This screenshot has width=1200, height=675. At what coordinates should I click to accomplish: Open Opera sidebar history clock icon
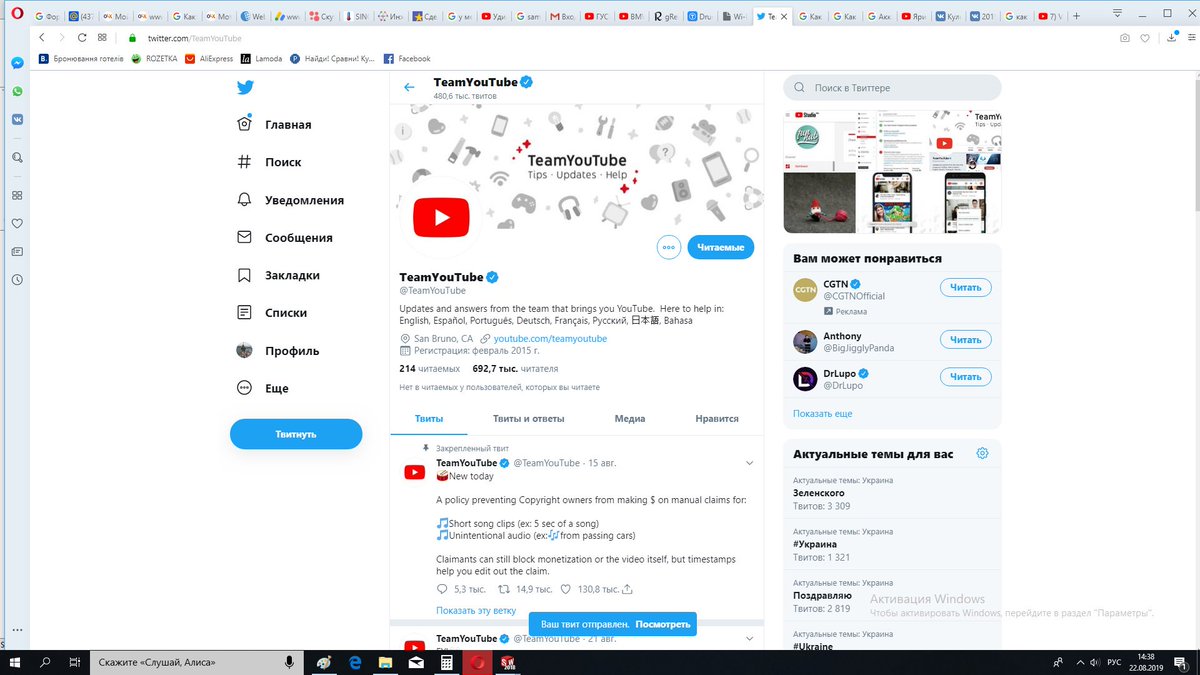coord(17,280)
